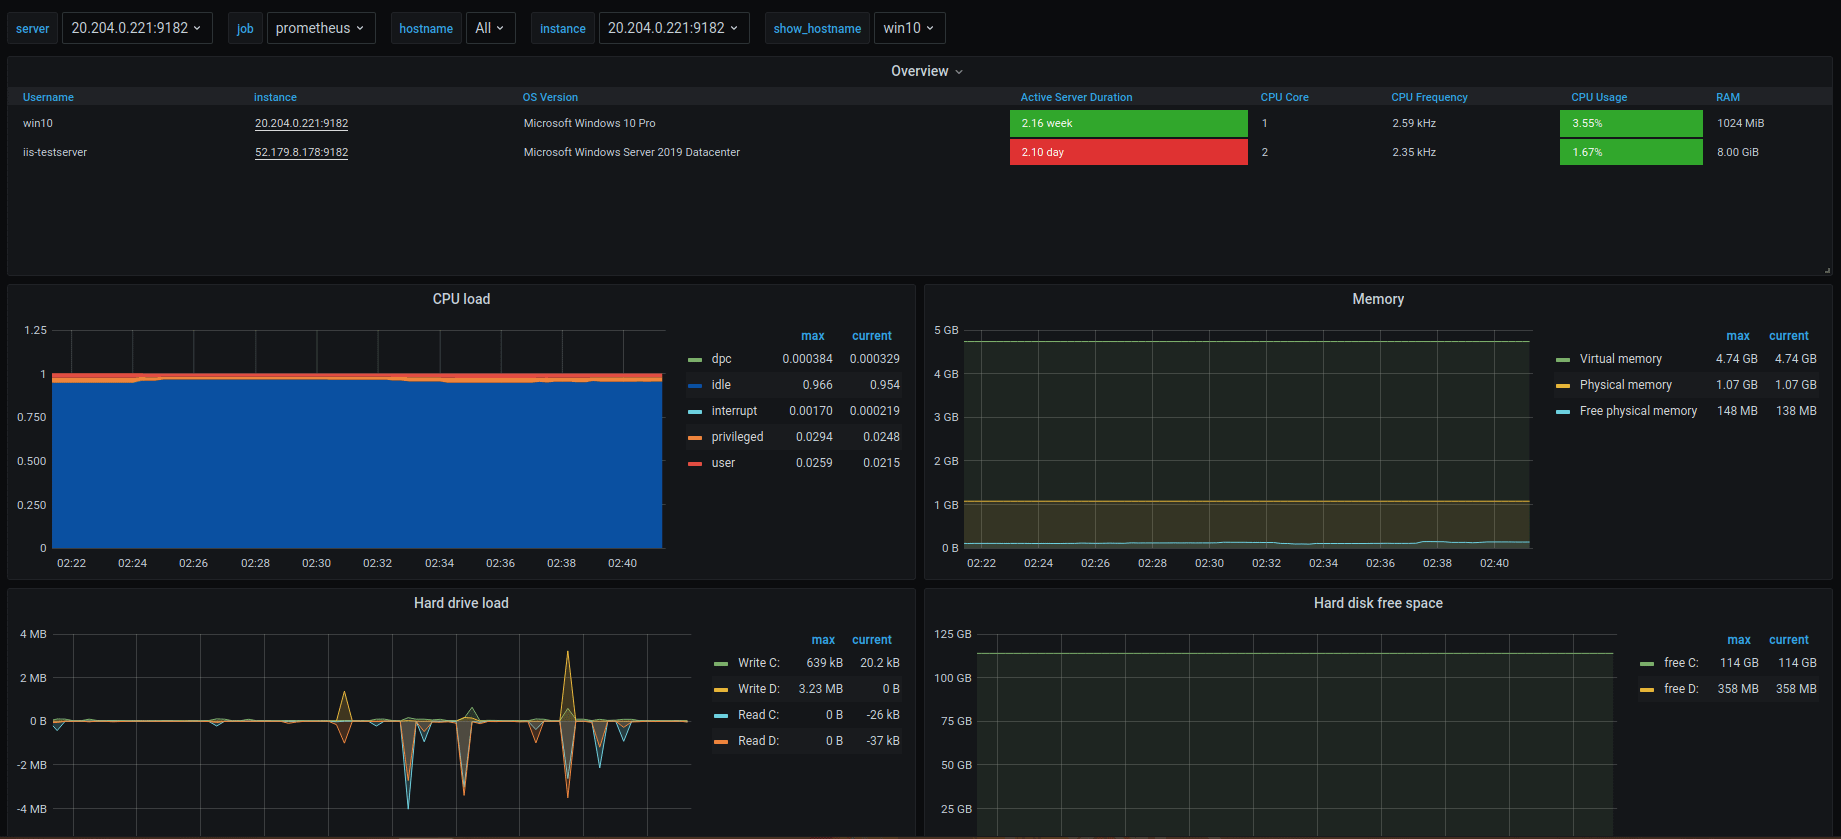The width and height of the screenshot is (1841, 839).
Task: Click the red user series color icon
Action: (x=695, y=464)
